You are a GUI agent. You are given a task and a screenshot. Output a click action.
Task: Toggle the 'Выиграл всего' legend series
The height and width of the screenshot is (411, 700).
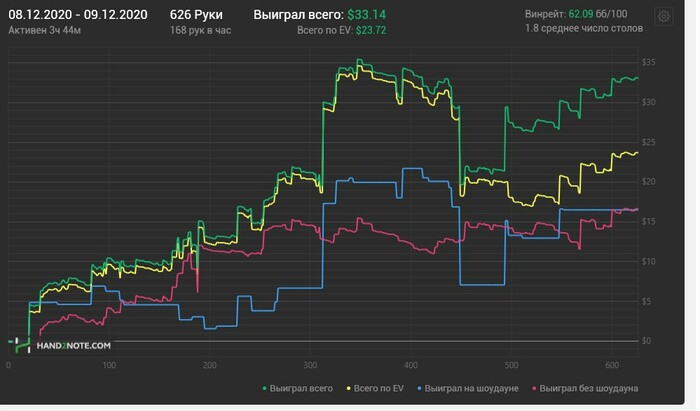[298, 387]
